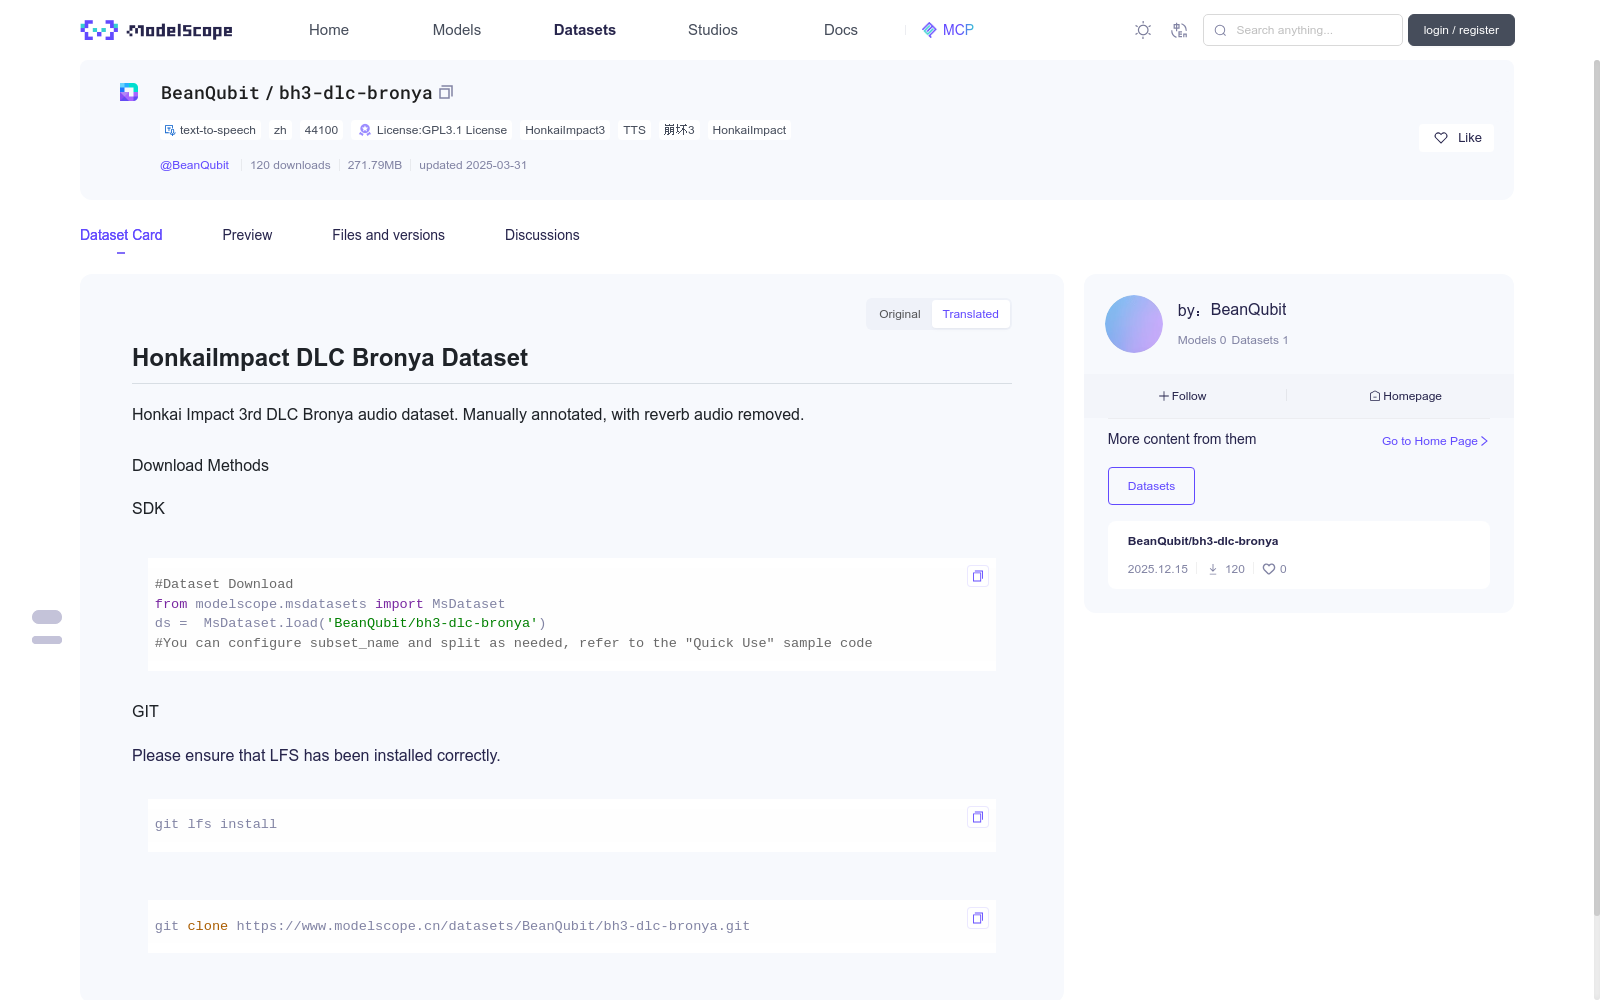
Task: Open the @BeanQubit author link
Action: [194, 165]
